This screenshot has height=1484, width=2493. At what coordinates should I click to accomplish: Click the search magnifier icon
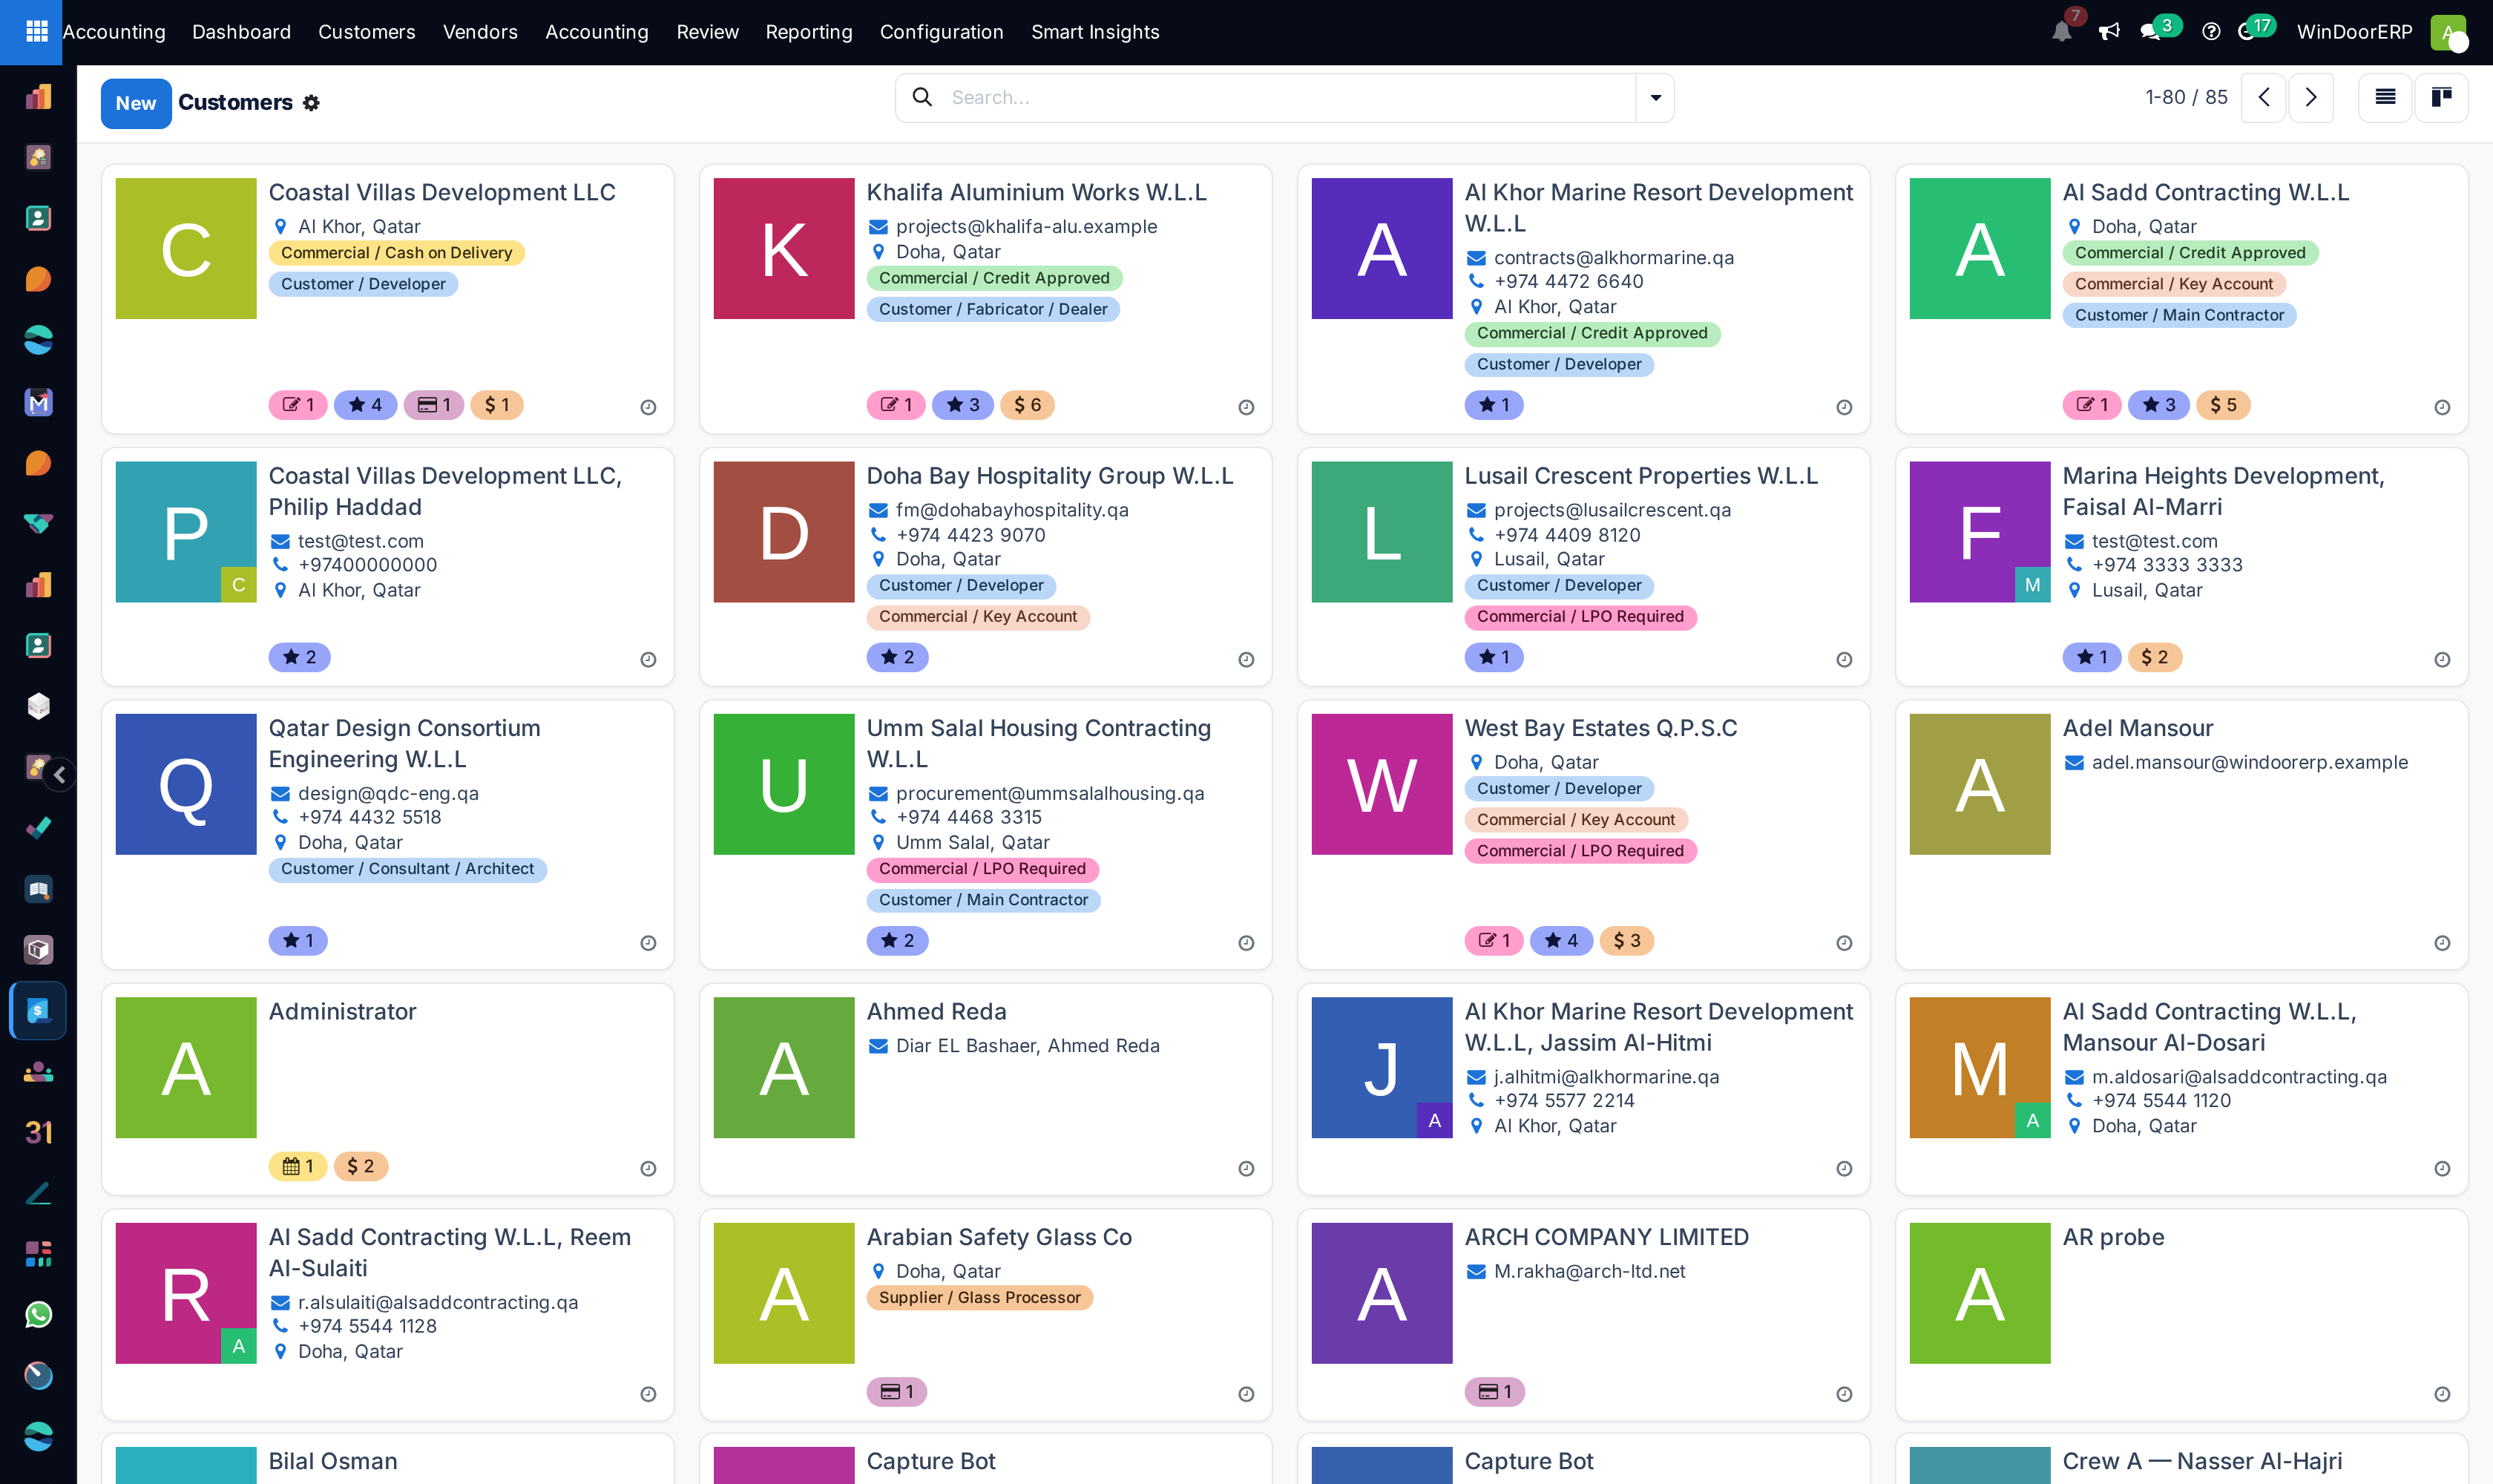coord(922,97)
